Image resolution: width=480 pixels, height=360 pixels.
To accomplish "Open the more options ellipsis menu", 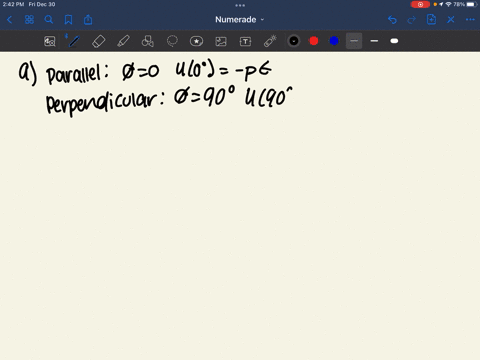I will click(x=470, y=20).
